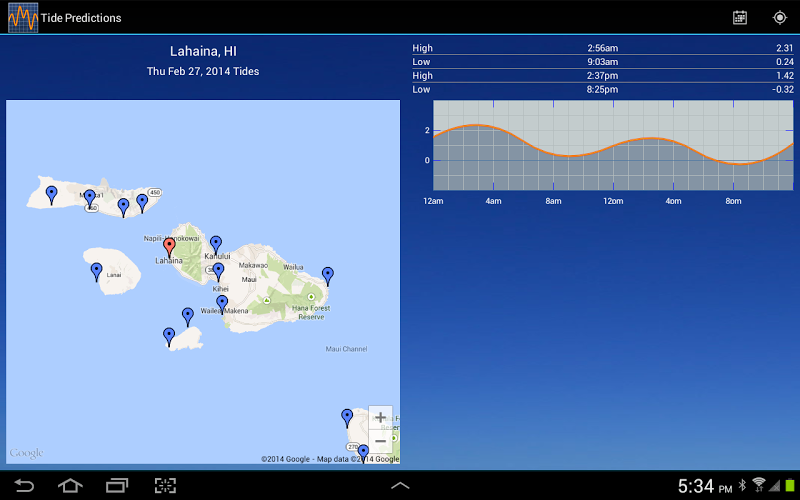Screen dimensions: 800x500
Task: Select the Lanai island station pin
Action: [96, 272]
